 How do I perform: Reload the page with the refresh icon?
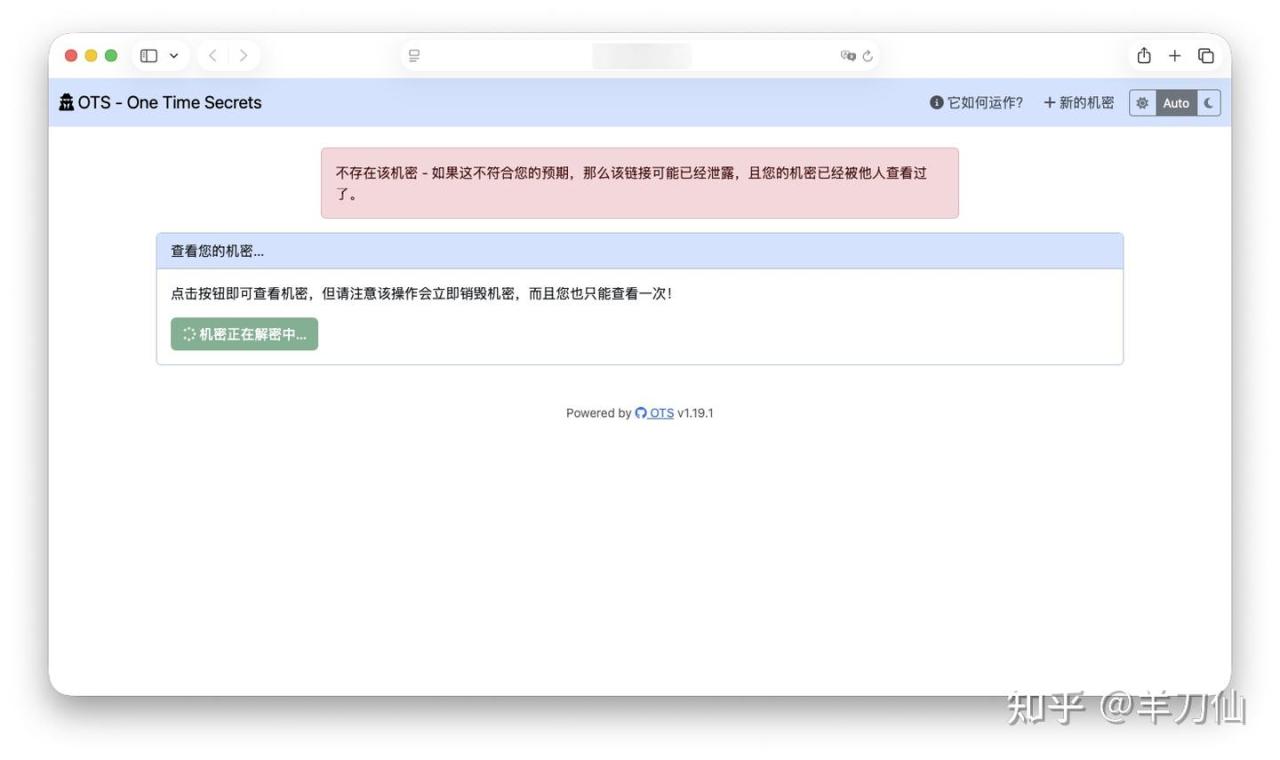point(868,56)
